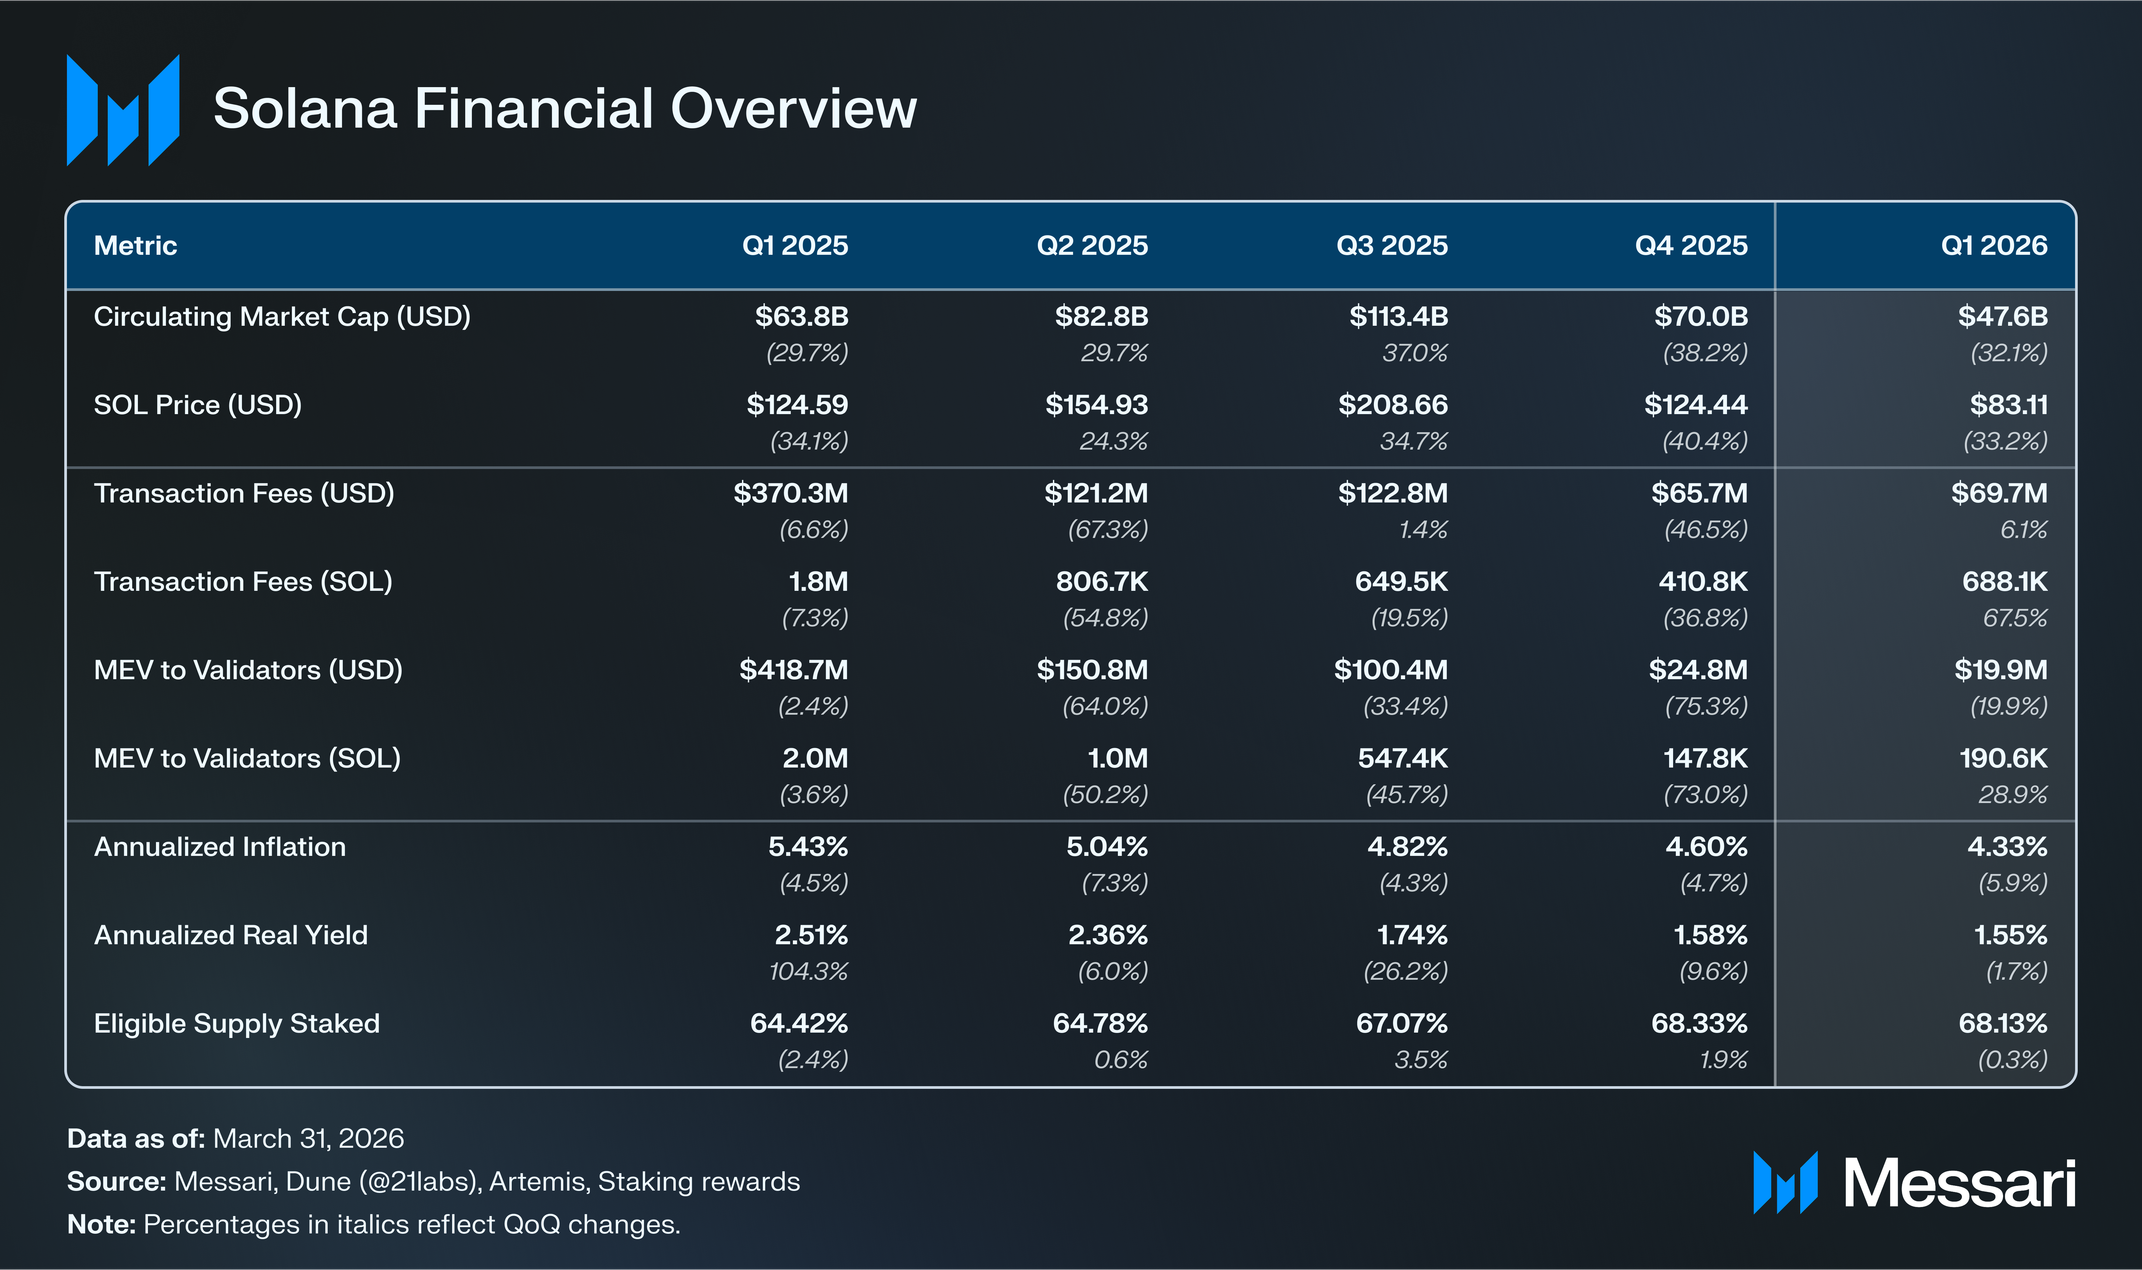Click the Eligible Supply Staked row label

point(237,1024)
